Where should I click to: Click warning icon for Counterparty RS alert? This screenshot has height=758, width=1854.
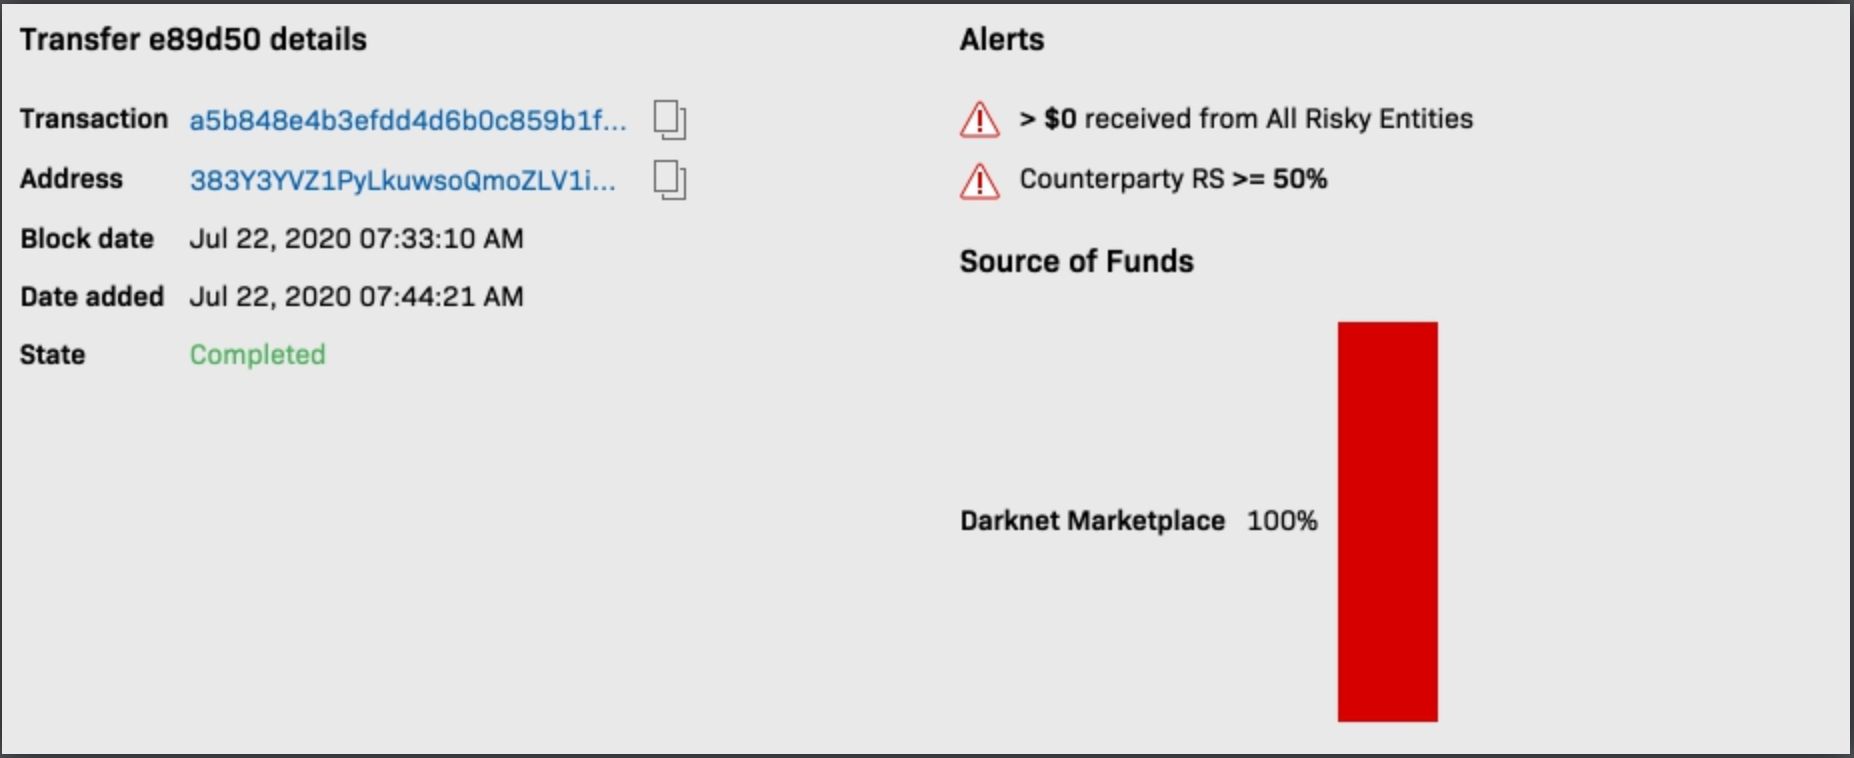(979, 181)
